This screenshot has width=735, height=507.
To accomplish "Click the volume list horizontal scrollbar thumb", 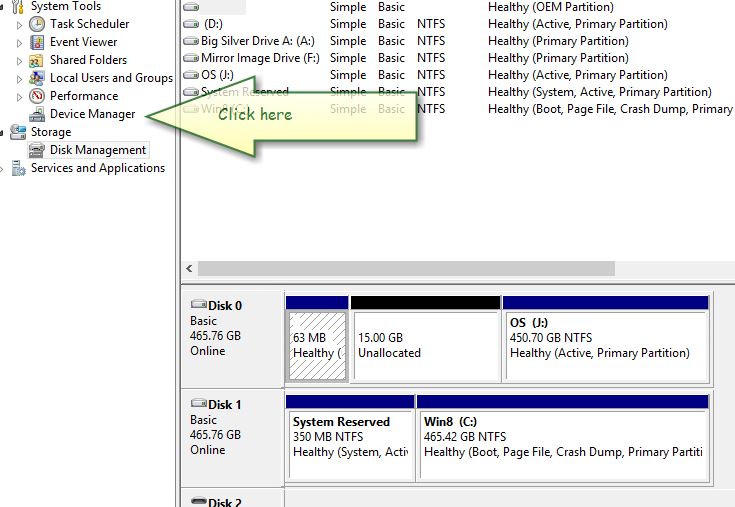I will click(406, 268).
